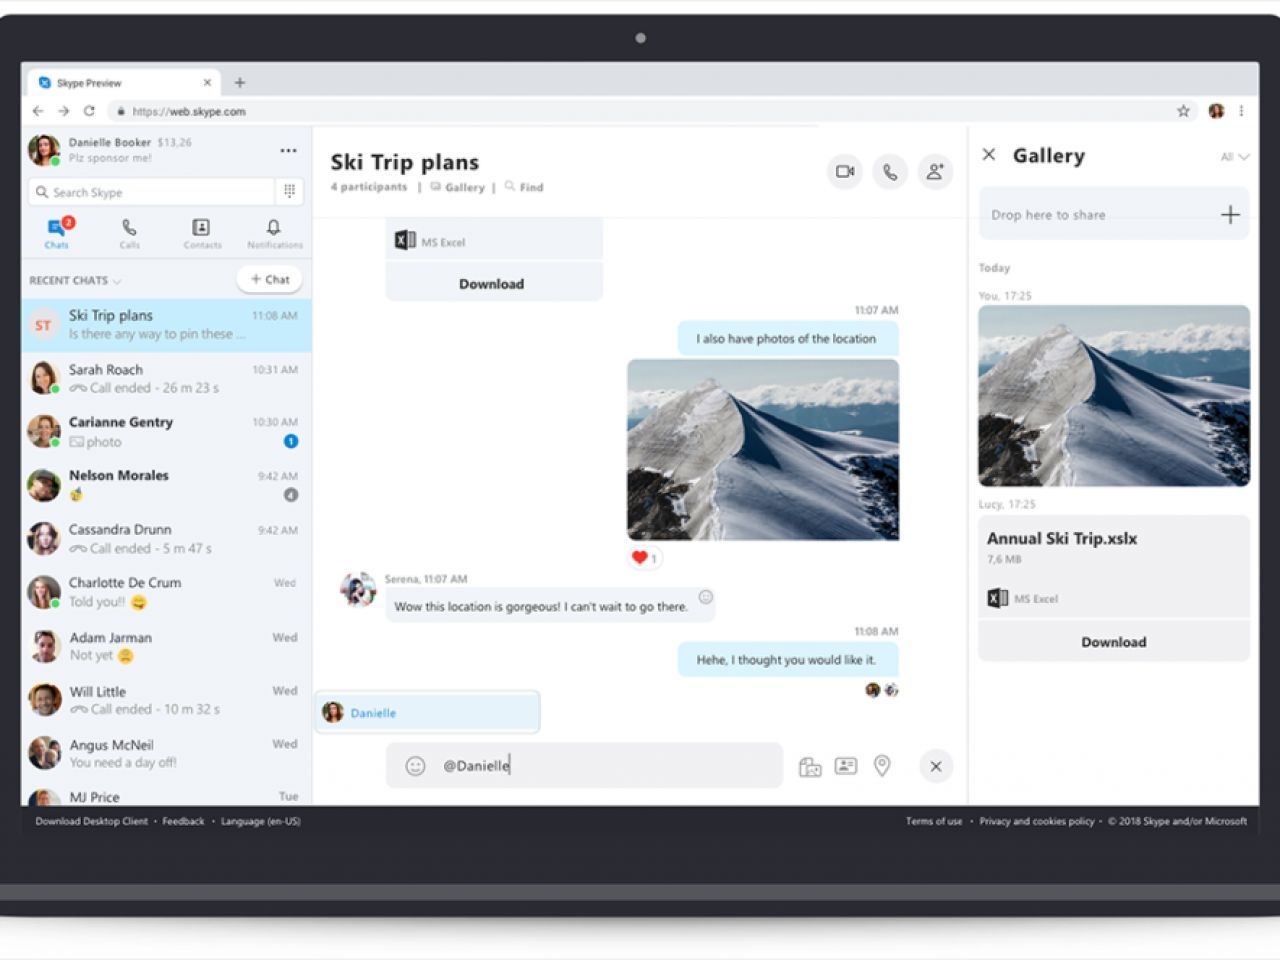1280x960 pixels.
Task: Download Annual Ski Trip.xslx from Gallery
Action: 1114,642
